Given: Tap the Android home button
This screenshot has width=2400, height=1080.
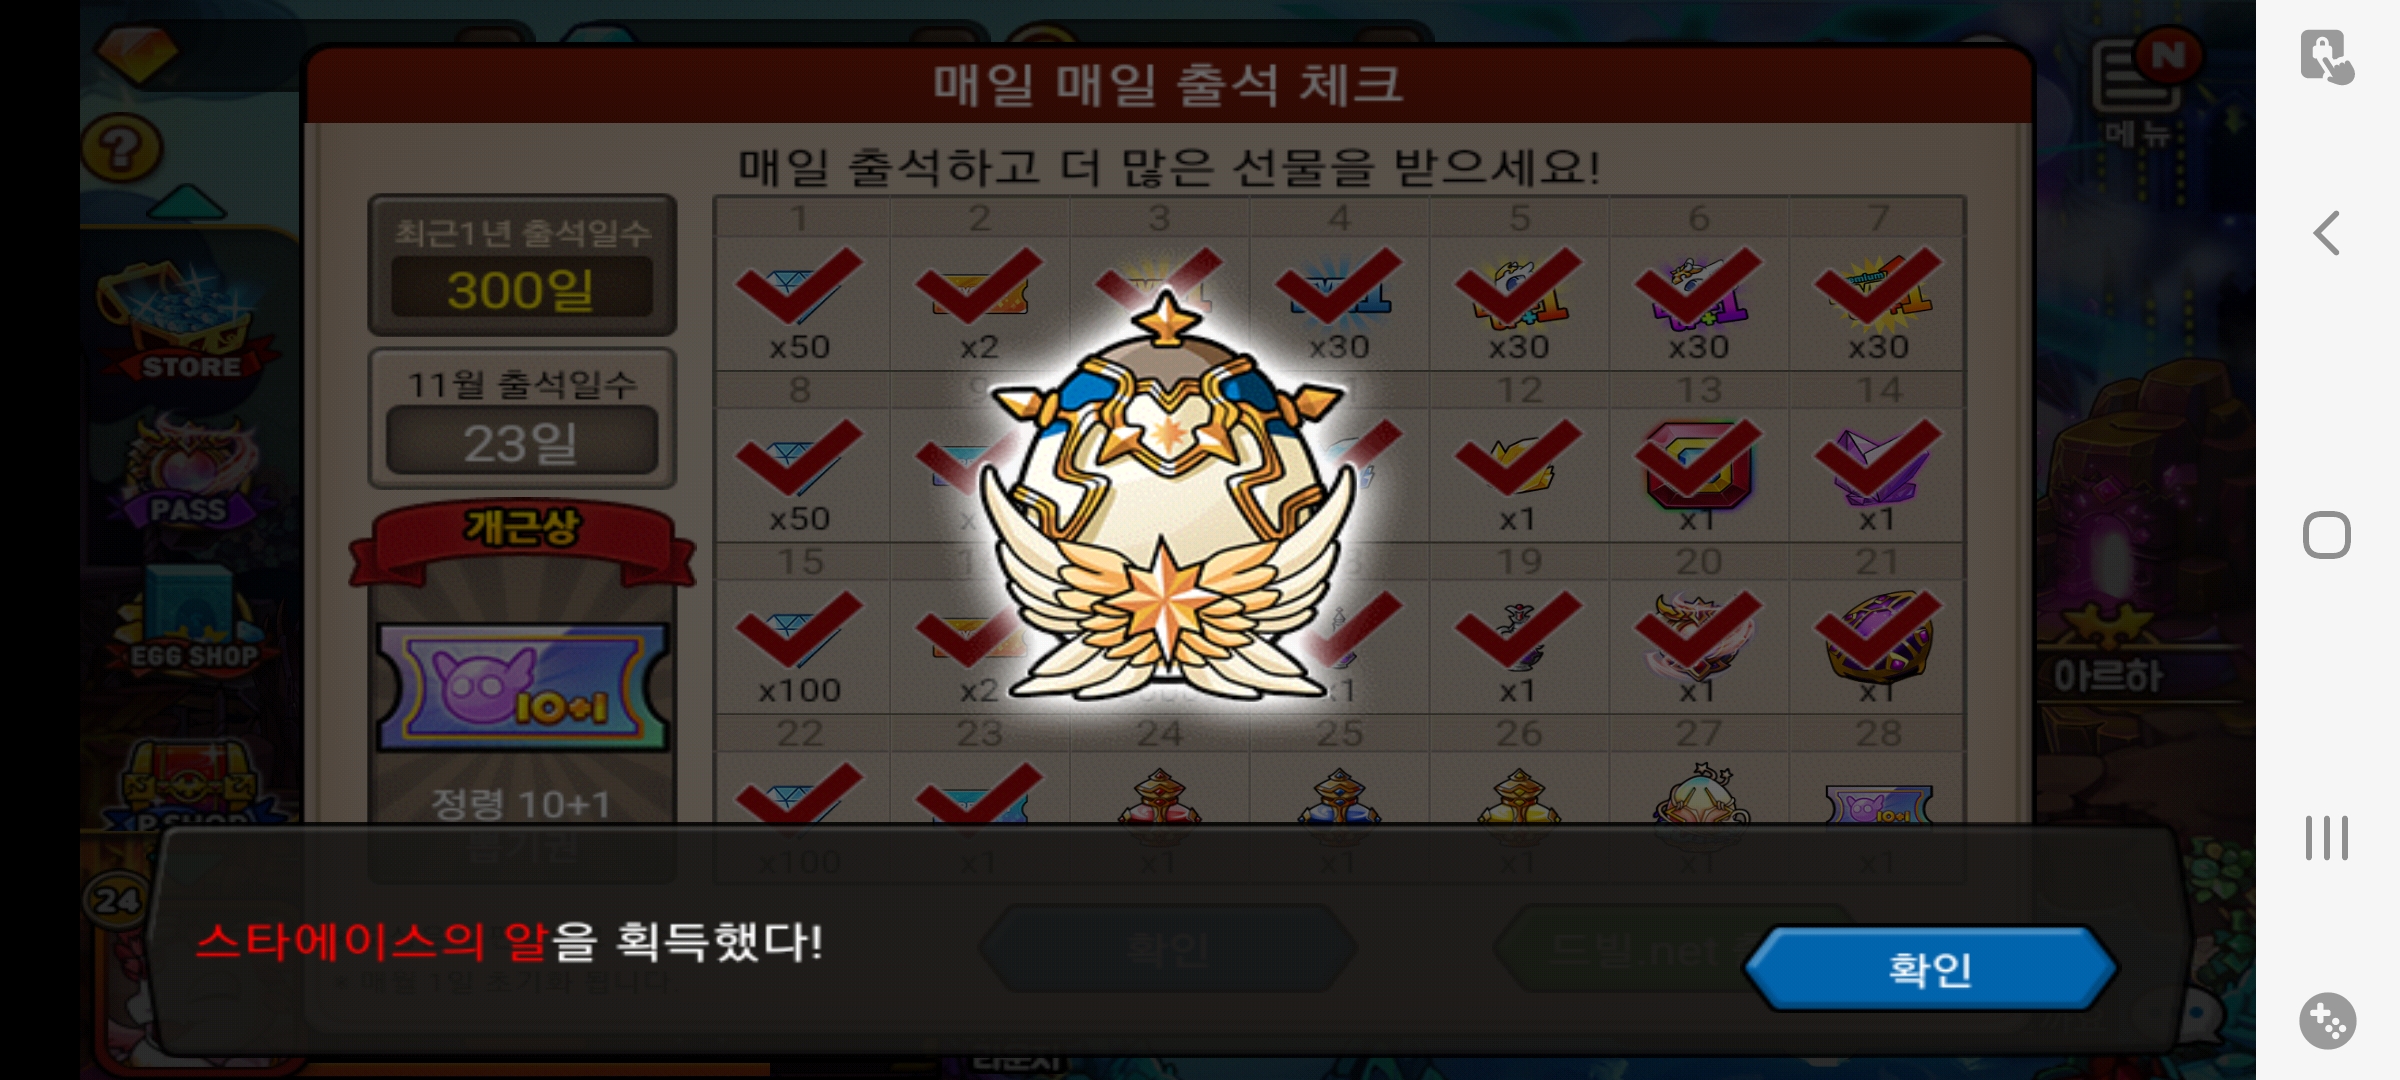Looking at the screenshot, I should tap(2327, 535).
